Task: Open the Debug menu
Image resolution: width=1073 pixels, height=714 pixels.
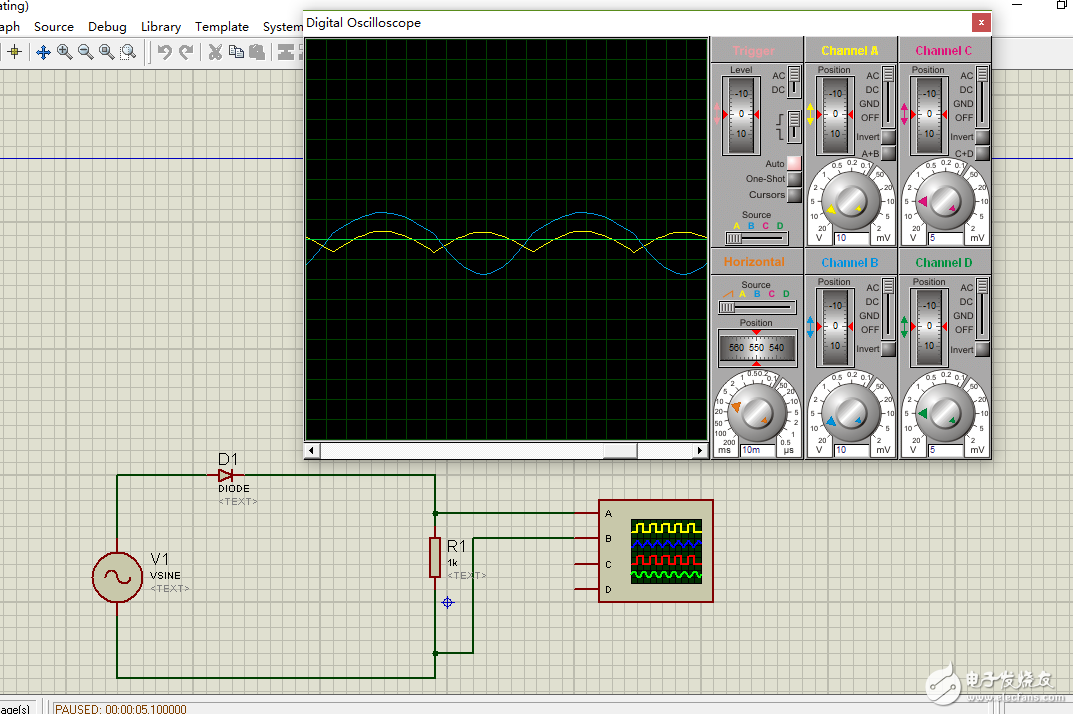Action: 107,27
